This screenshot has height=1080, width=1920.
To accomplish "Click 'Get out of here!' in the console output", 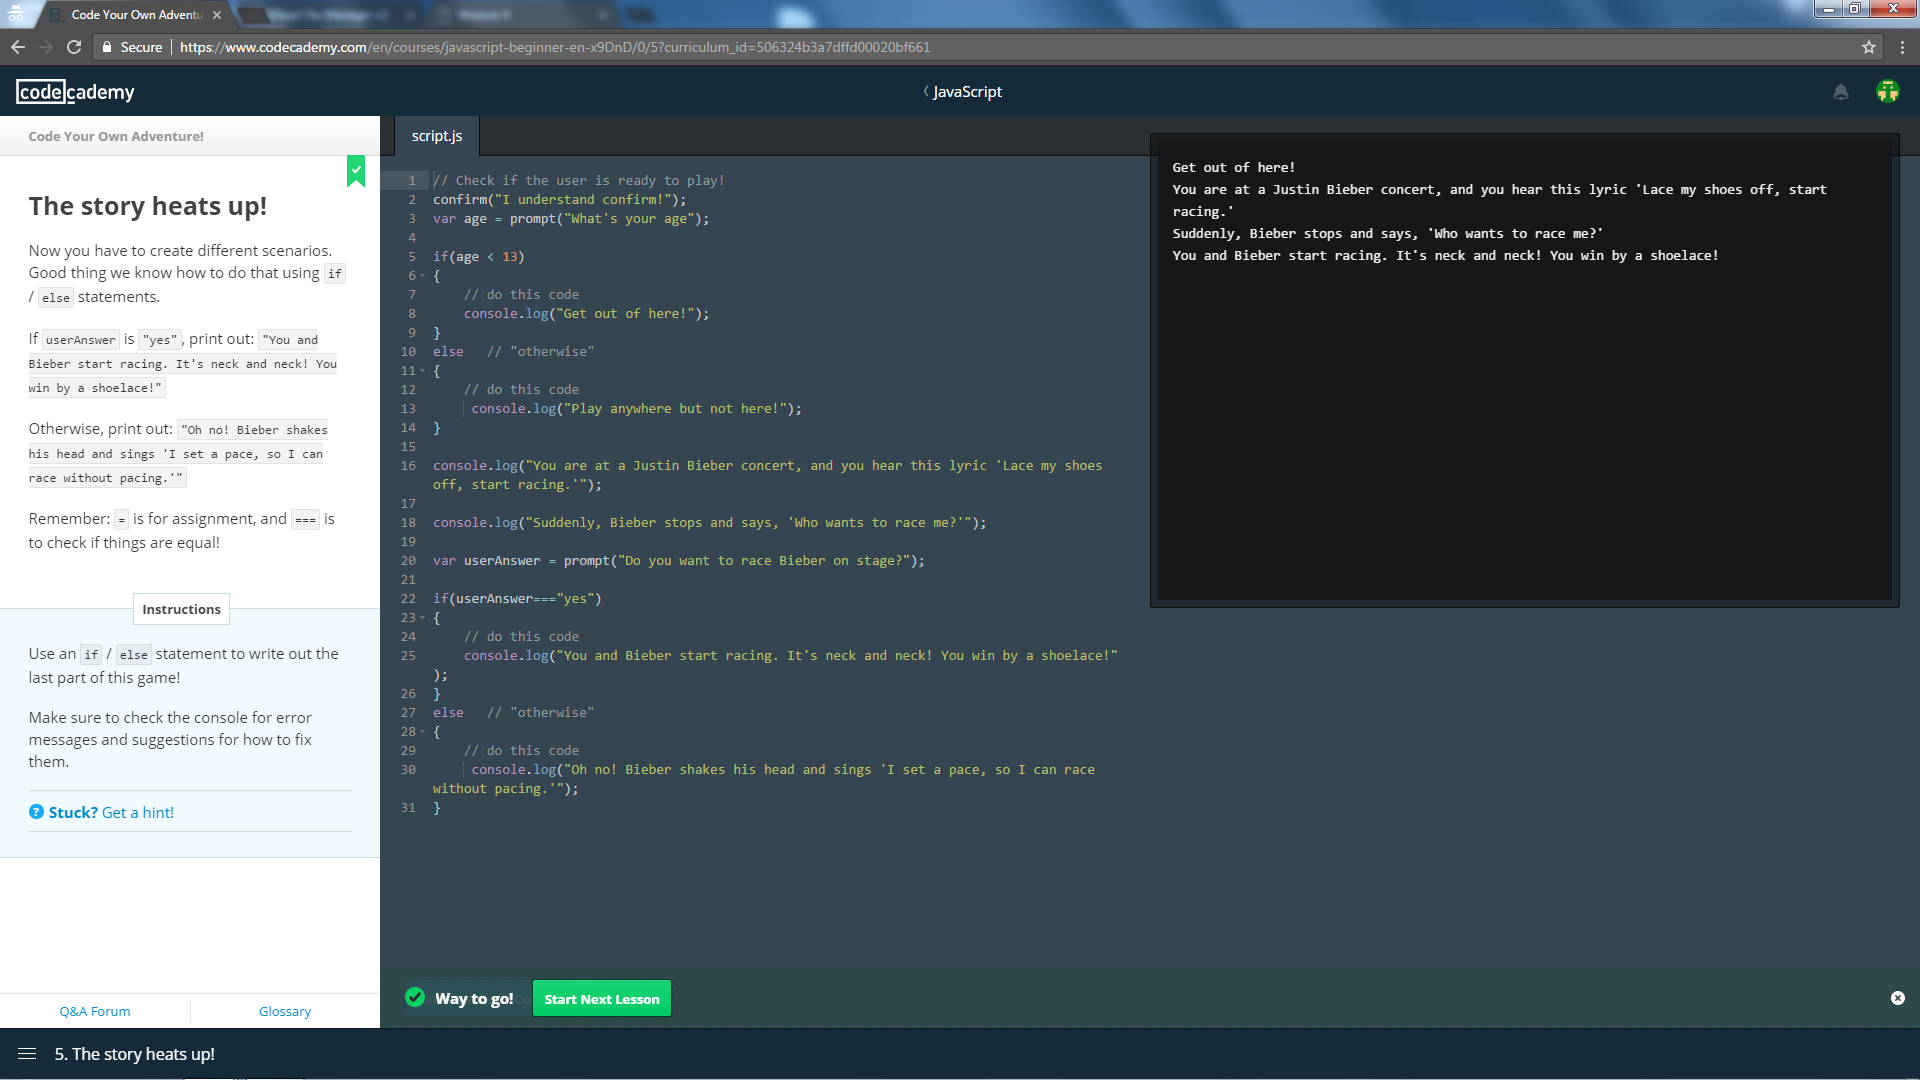I will coord(1233,168).
